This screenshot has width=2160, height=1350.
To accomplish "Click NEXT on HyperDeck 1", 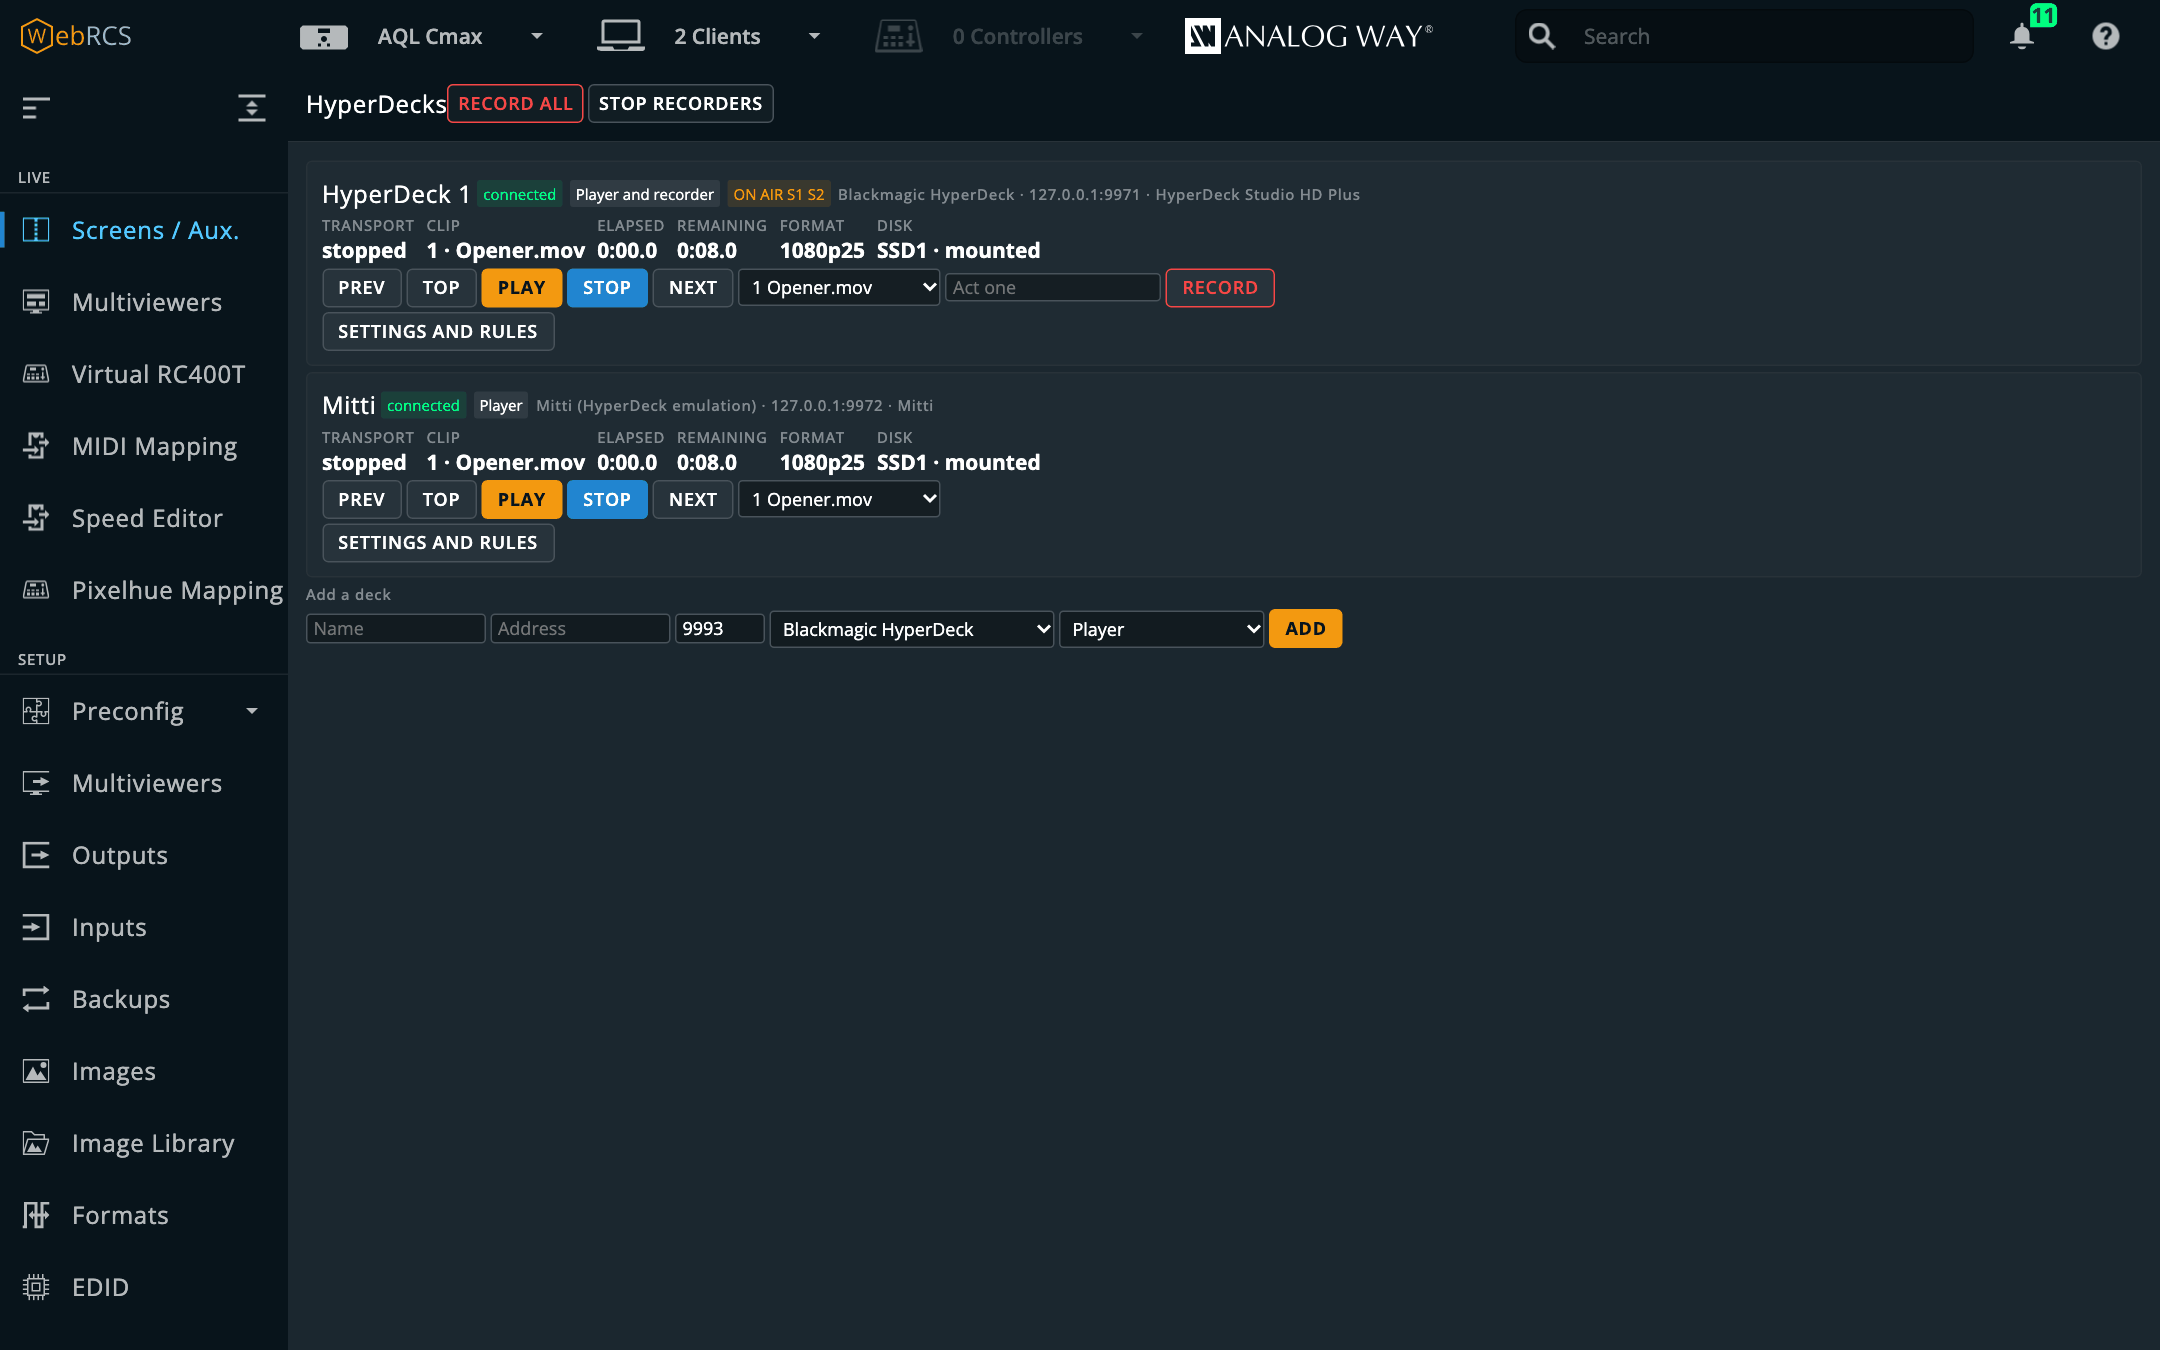I will [x=693, y=288].
